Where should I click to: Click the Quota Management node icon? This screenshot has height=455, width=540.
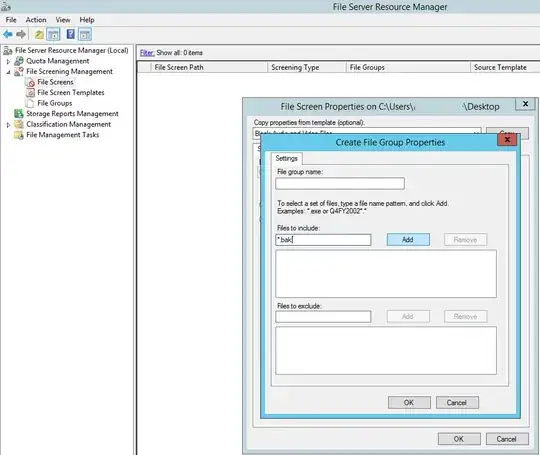click(x=19, y=61)
